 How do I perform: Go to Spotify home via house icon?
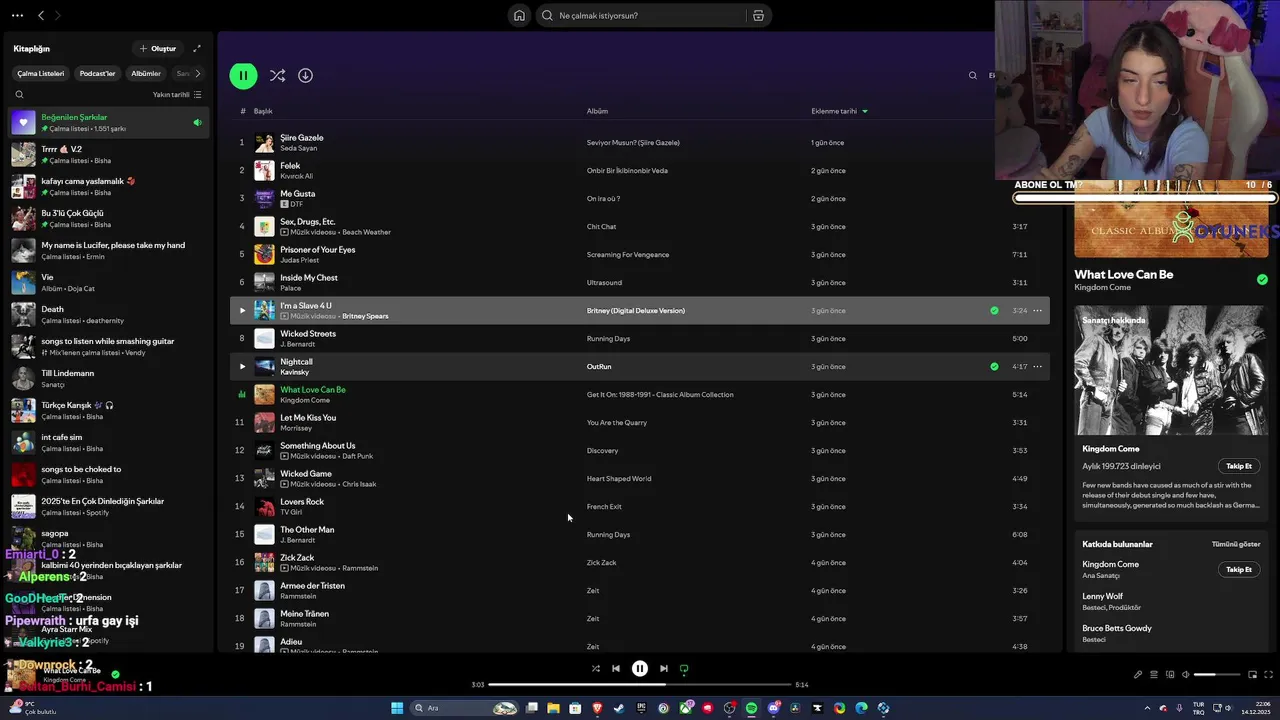[x=519, y=15]
